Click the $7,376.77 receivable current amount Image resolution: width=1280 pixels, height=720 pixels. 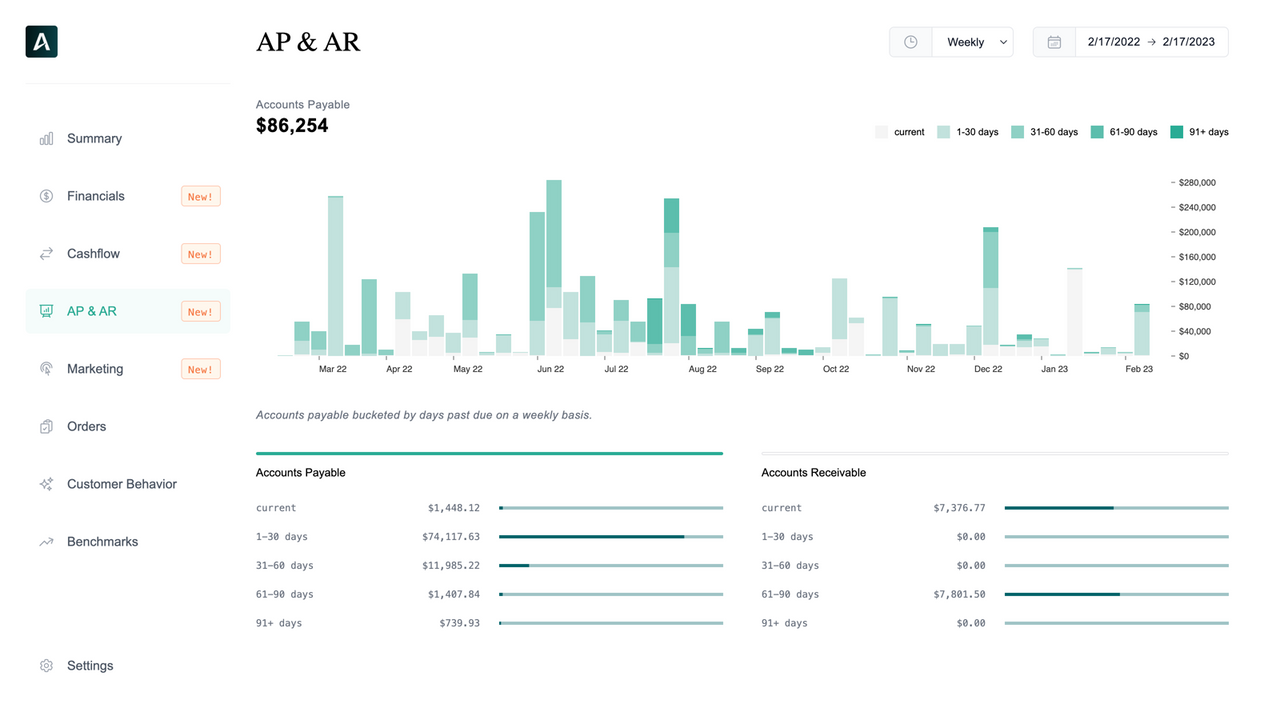click(959, 508)
